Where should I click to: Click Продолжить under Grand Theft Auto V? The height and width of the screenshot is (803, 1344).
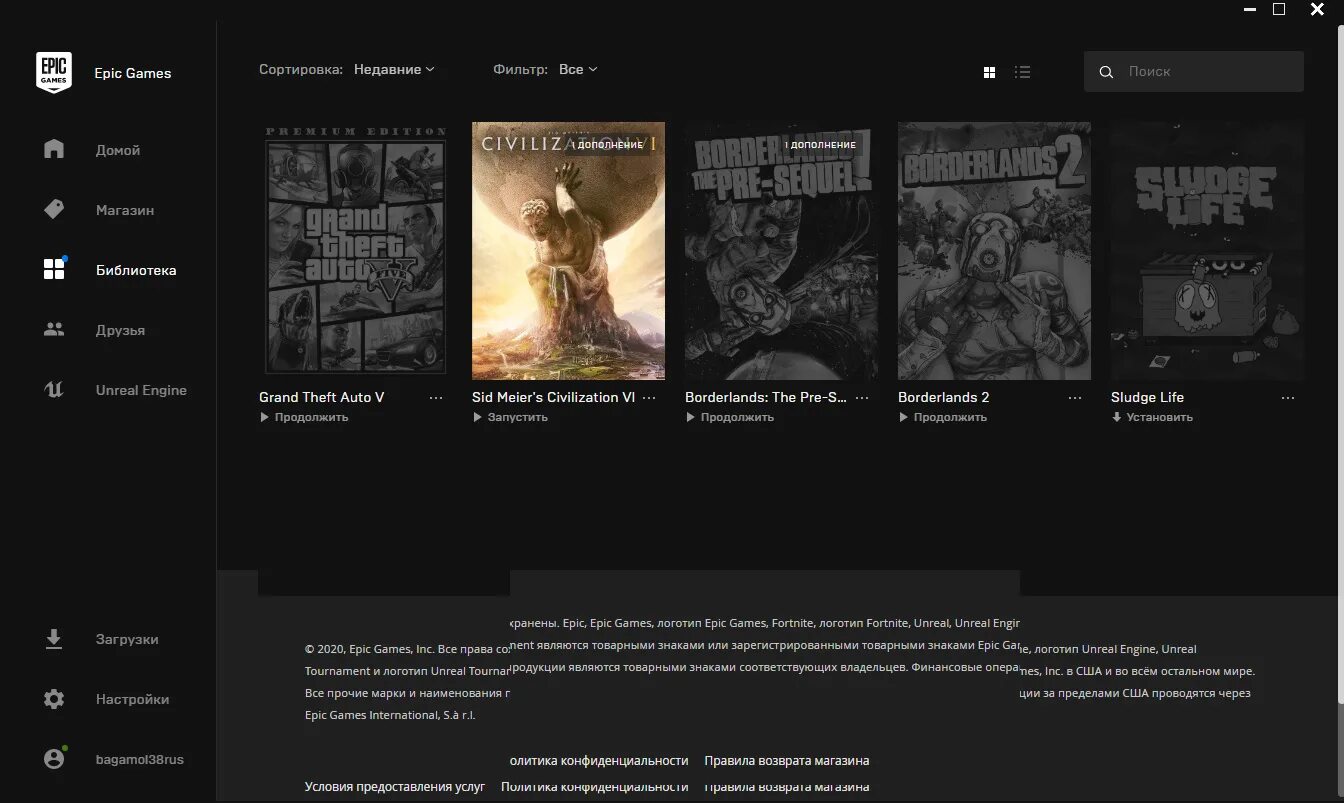click(304, 417)
